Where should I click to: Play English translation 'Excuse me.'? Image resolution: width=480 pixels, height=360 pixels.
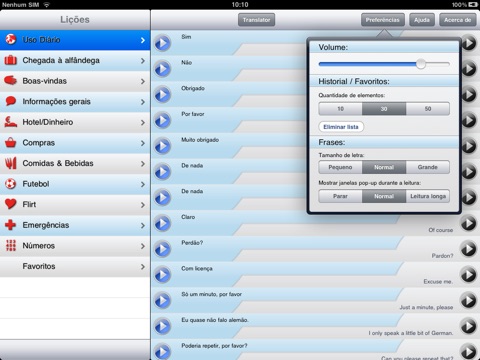pyautogui.click(x=469, y=275)
